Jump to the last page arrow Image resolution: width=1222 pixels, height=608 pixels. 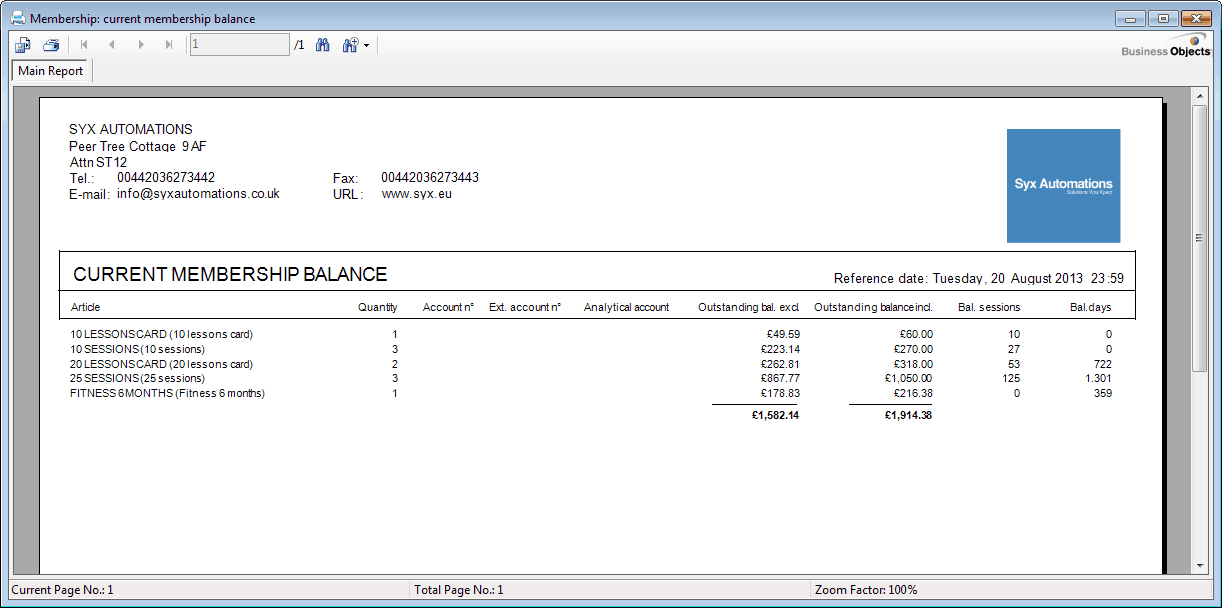(169, 45)
